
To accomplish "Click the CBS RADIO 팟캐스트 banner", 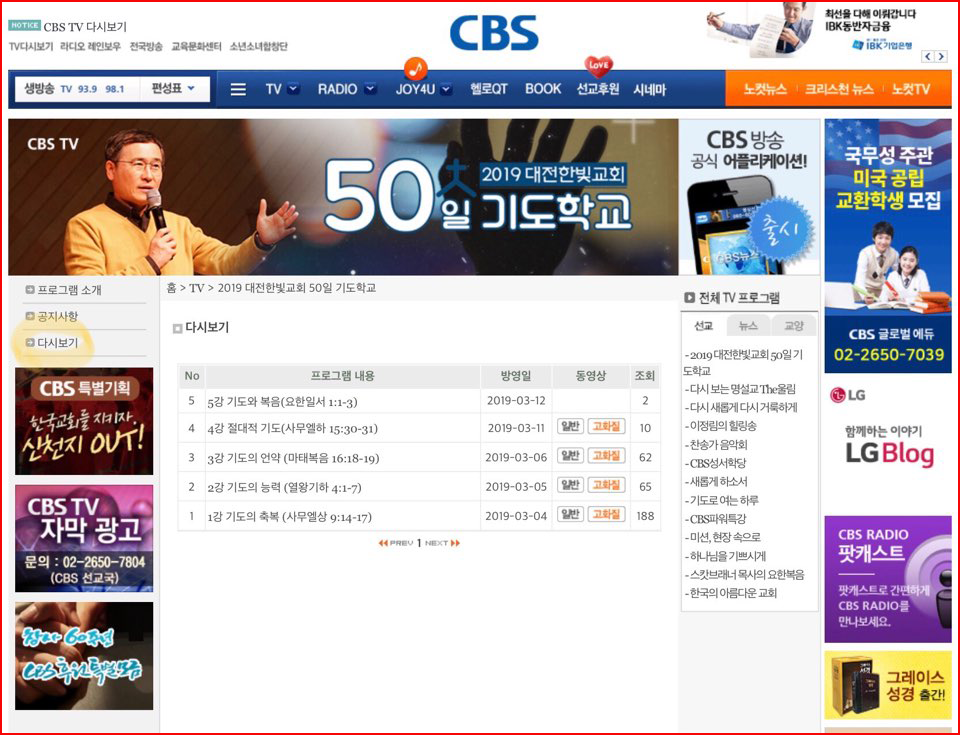I will (x=888, y=579).
